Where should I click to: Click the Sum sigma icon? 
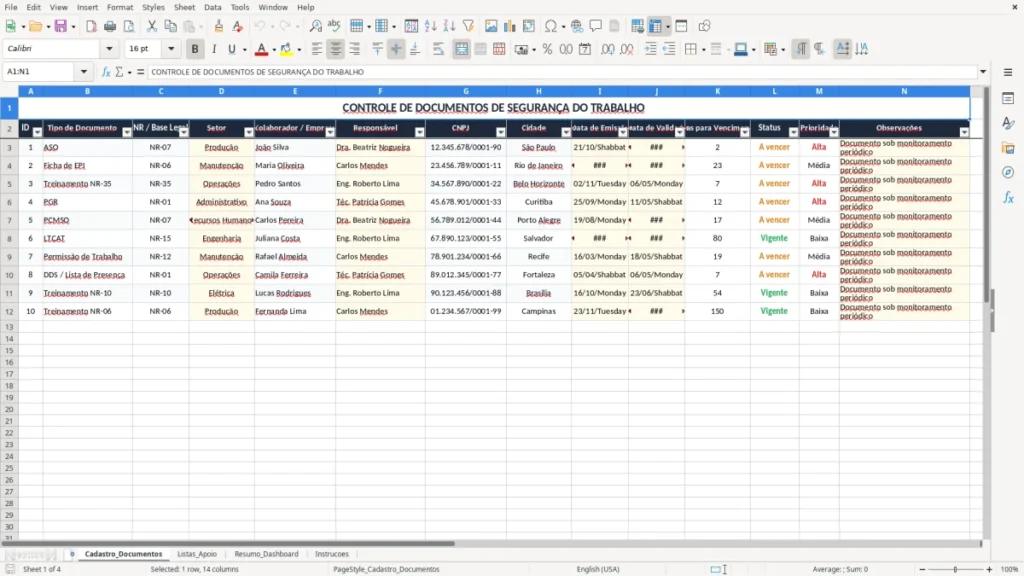119,72
